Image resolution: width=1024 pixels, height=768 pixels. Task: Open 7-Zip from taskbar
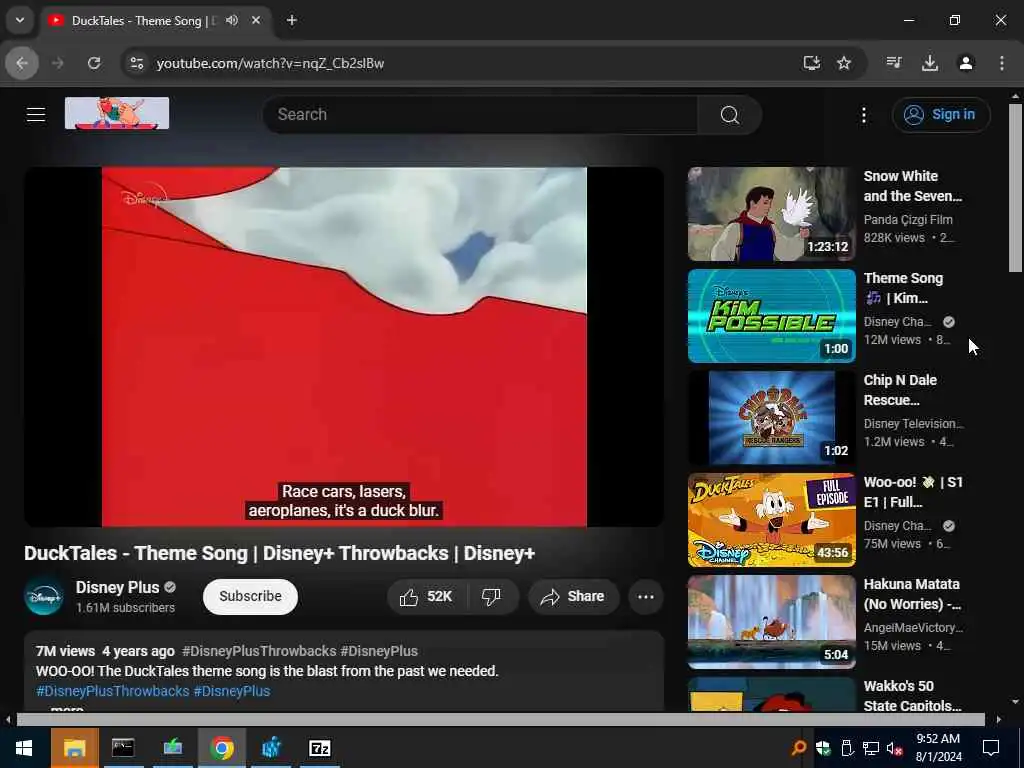319,748
